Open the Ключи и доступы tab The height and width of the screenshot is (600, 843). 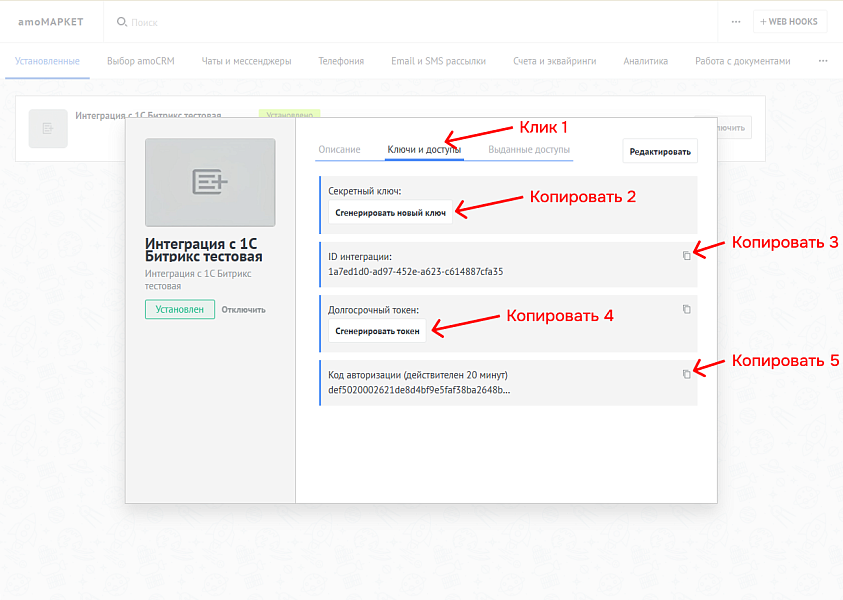pyautogui.click(x=424, y=149)
